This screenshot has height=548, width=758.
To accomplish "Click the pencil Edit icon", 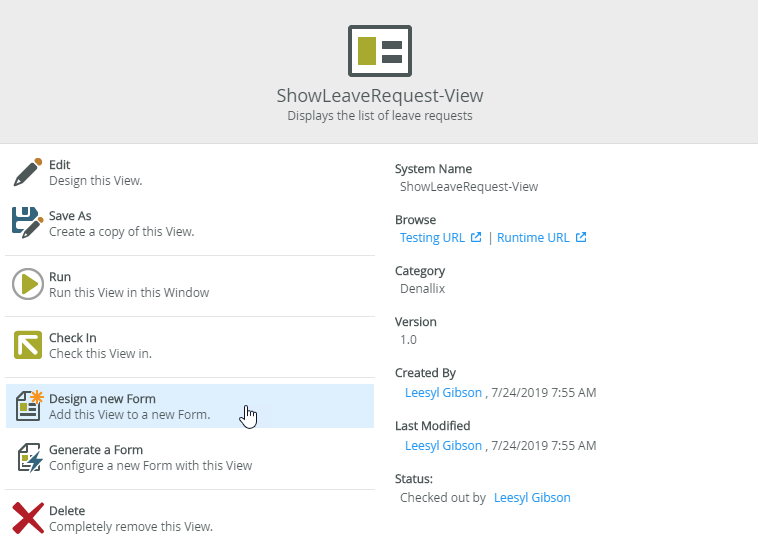I will coord(28,172).
